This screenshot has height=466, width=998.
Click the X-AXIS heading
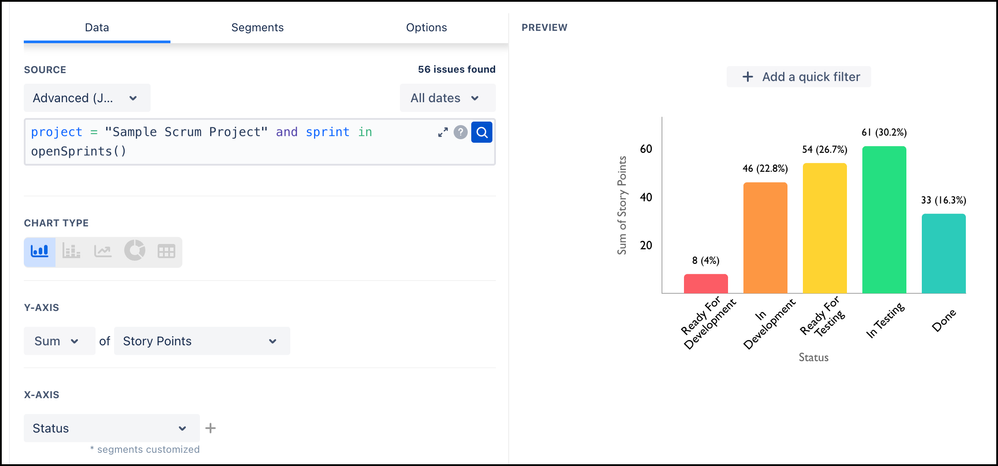[x=41, y=395]
